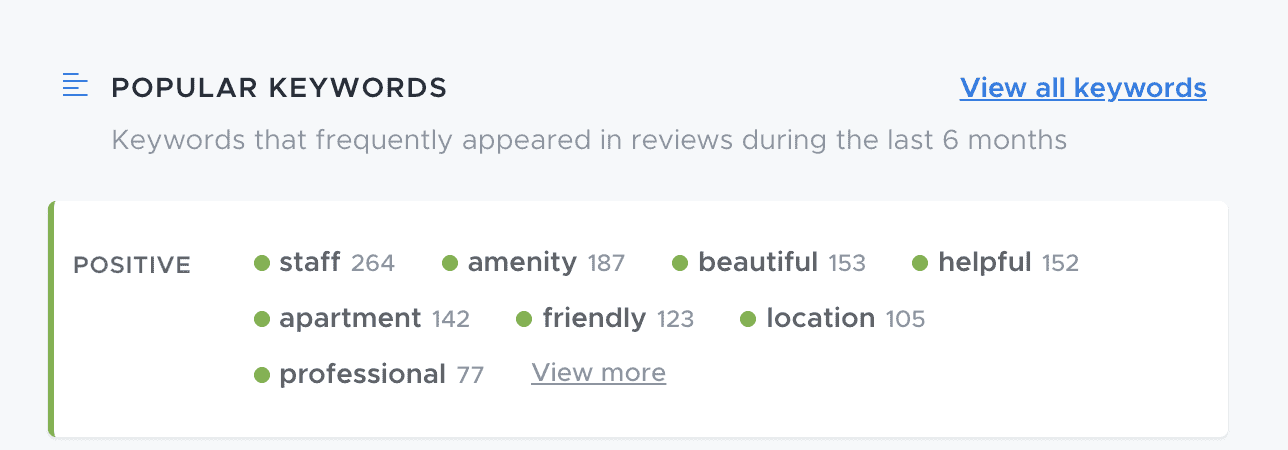Click green dot beside beautiful

point(680,263)
